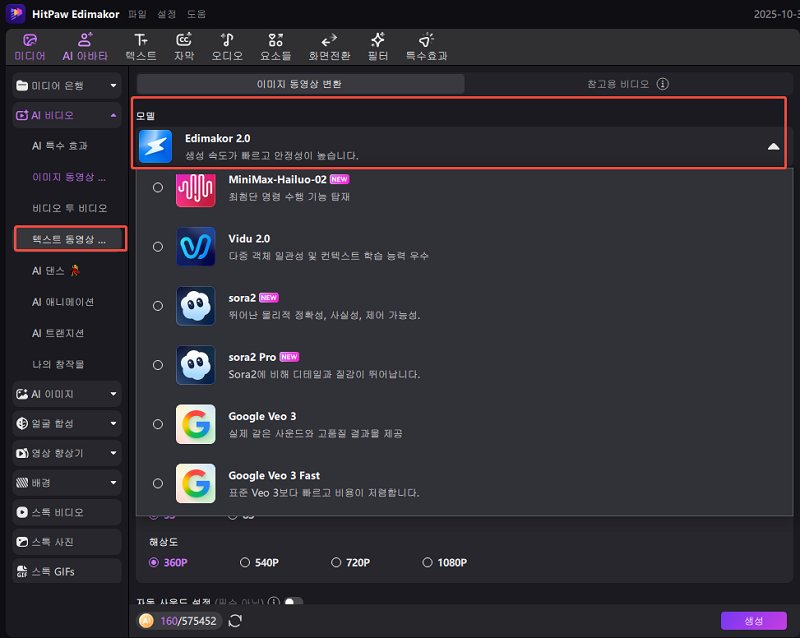Click the 생성 generate button
This screenshot has height=638, width=800.
point(753,621)
